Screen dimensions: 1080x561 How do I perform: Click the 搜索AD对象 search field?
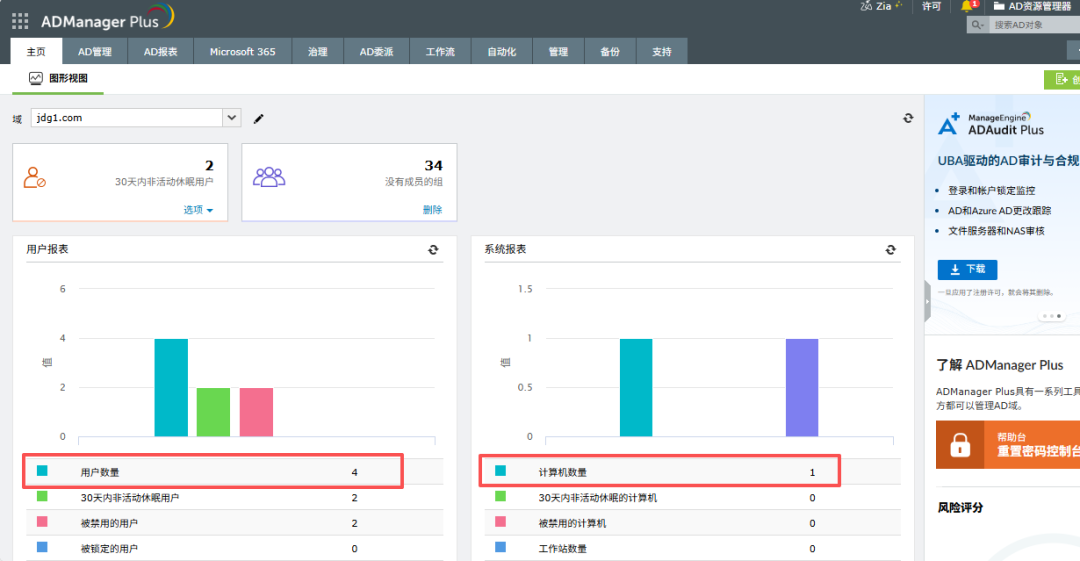pos(1035,25)
